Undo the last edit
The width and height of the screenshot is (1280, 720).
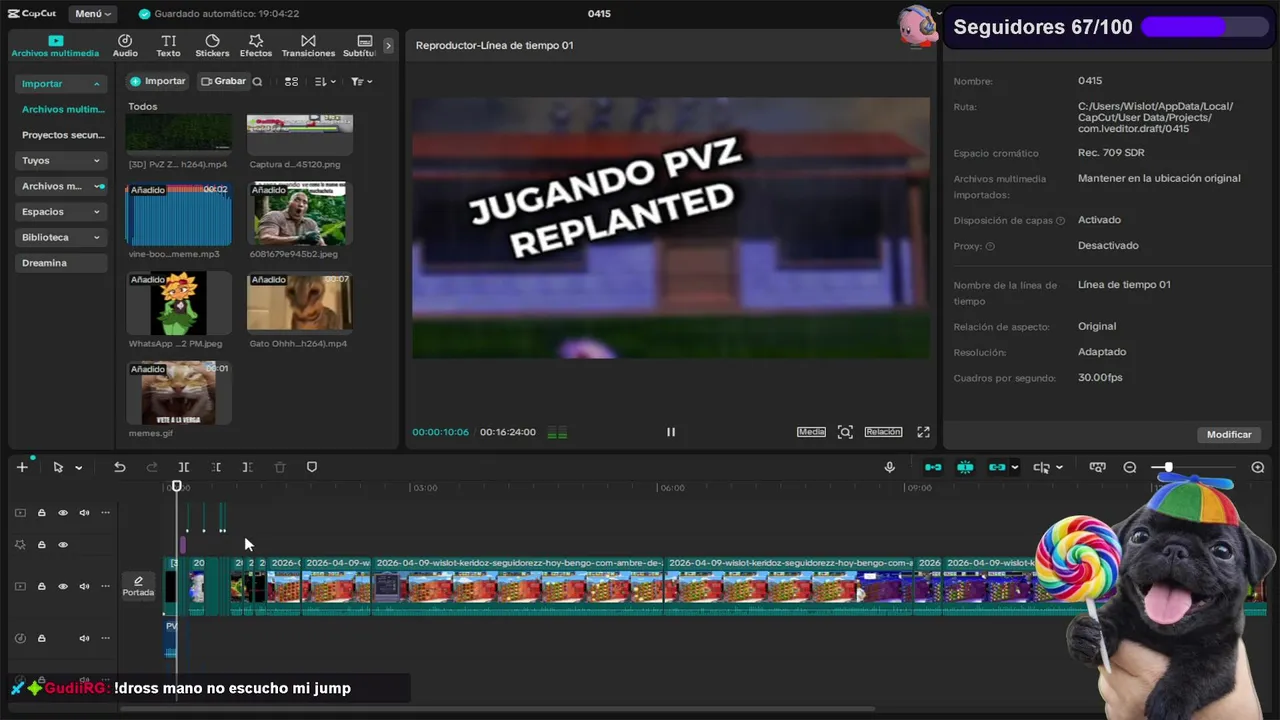[119, 467]
